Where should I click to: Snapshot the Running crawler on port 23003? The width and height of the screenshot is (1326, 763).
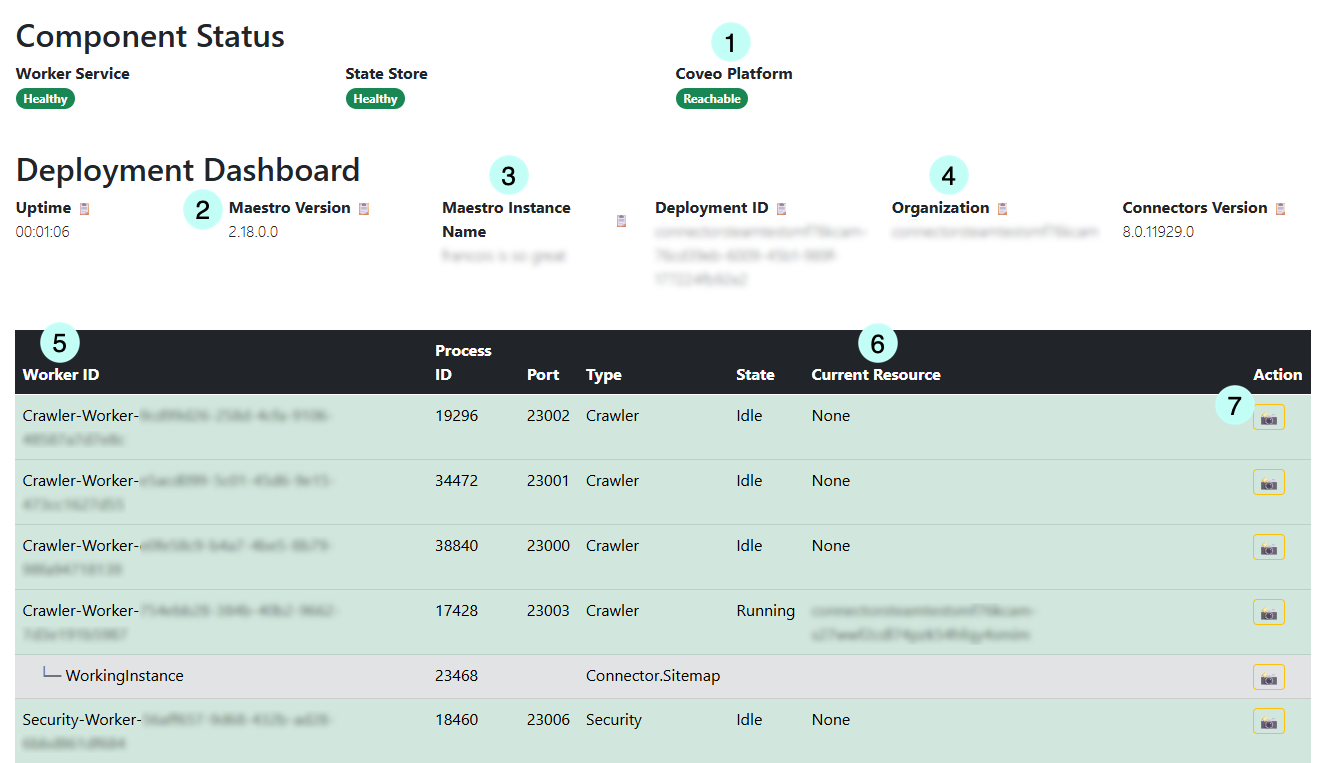pos(1268,612)
